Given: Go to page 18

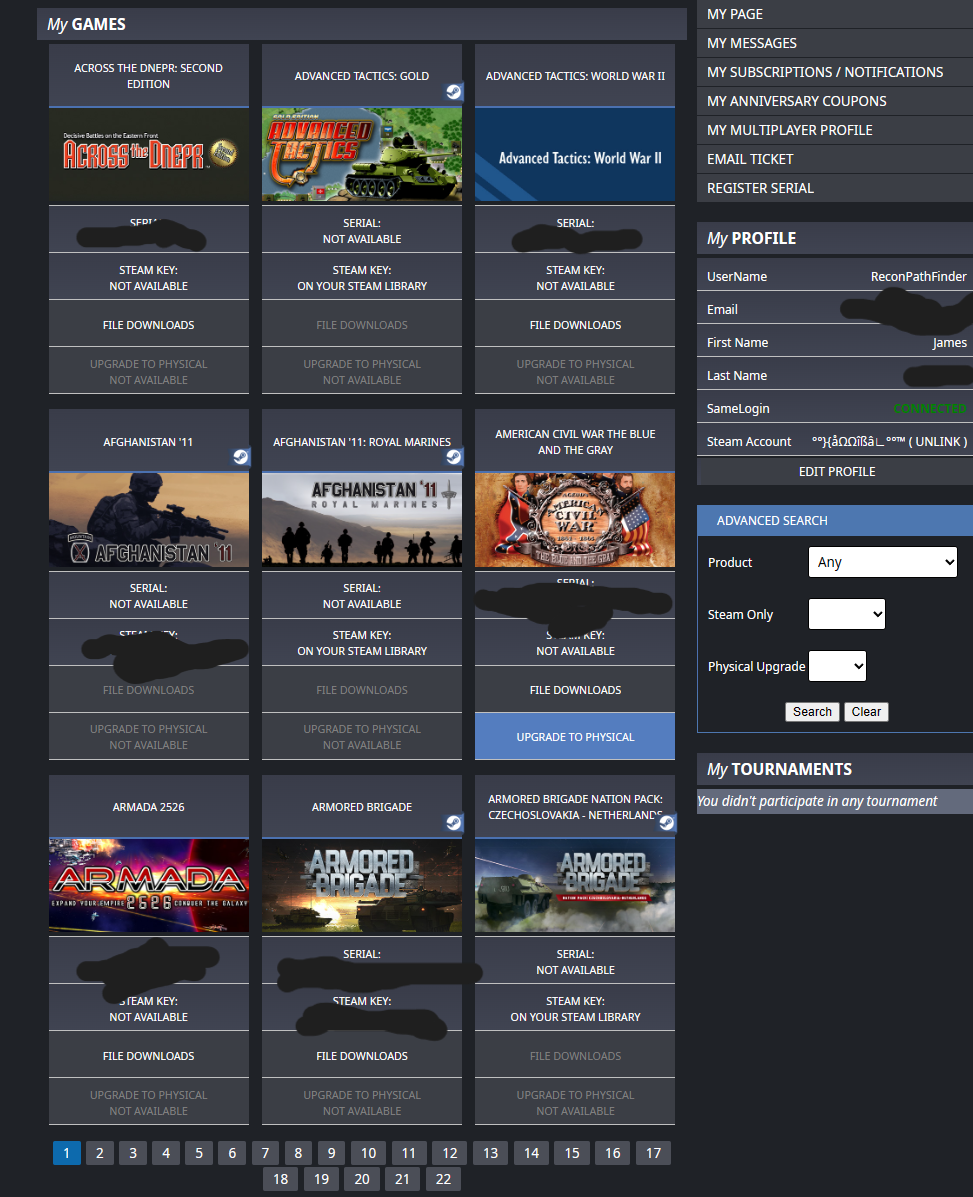Looking at the screenshot, I should pos(281,1179).
